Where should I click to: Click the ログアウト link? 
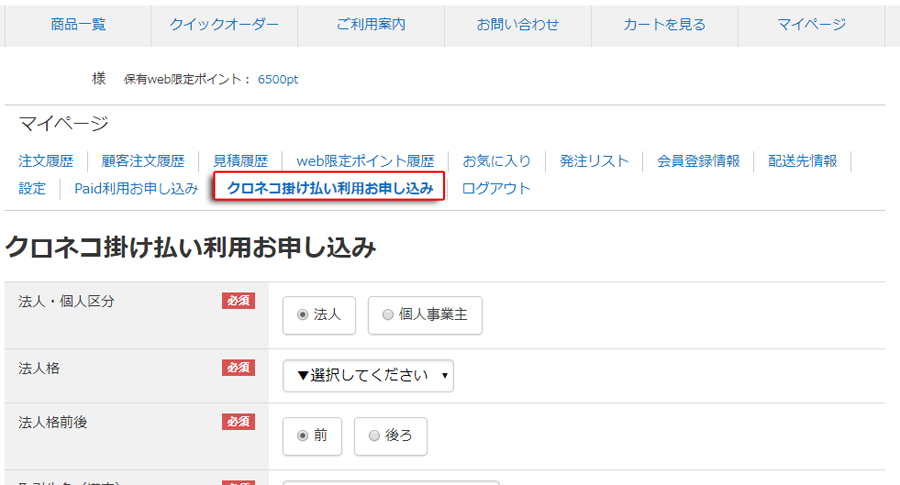[496, 188]
